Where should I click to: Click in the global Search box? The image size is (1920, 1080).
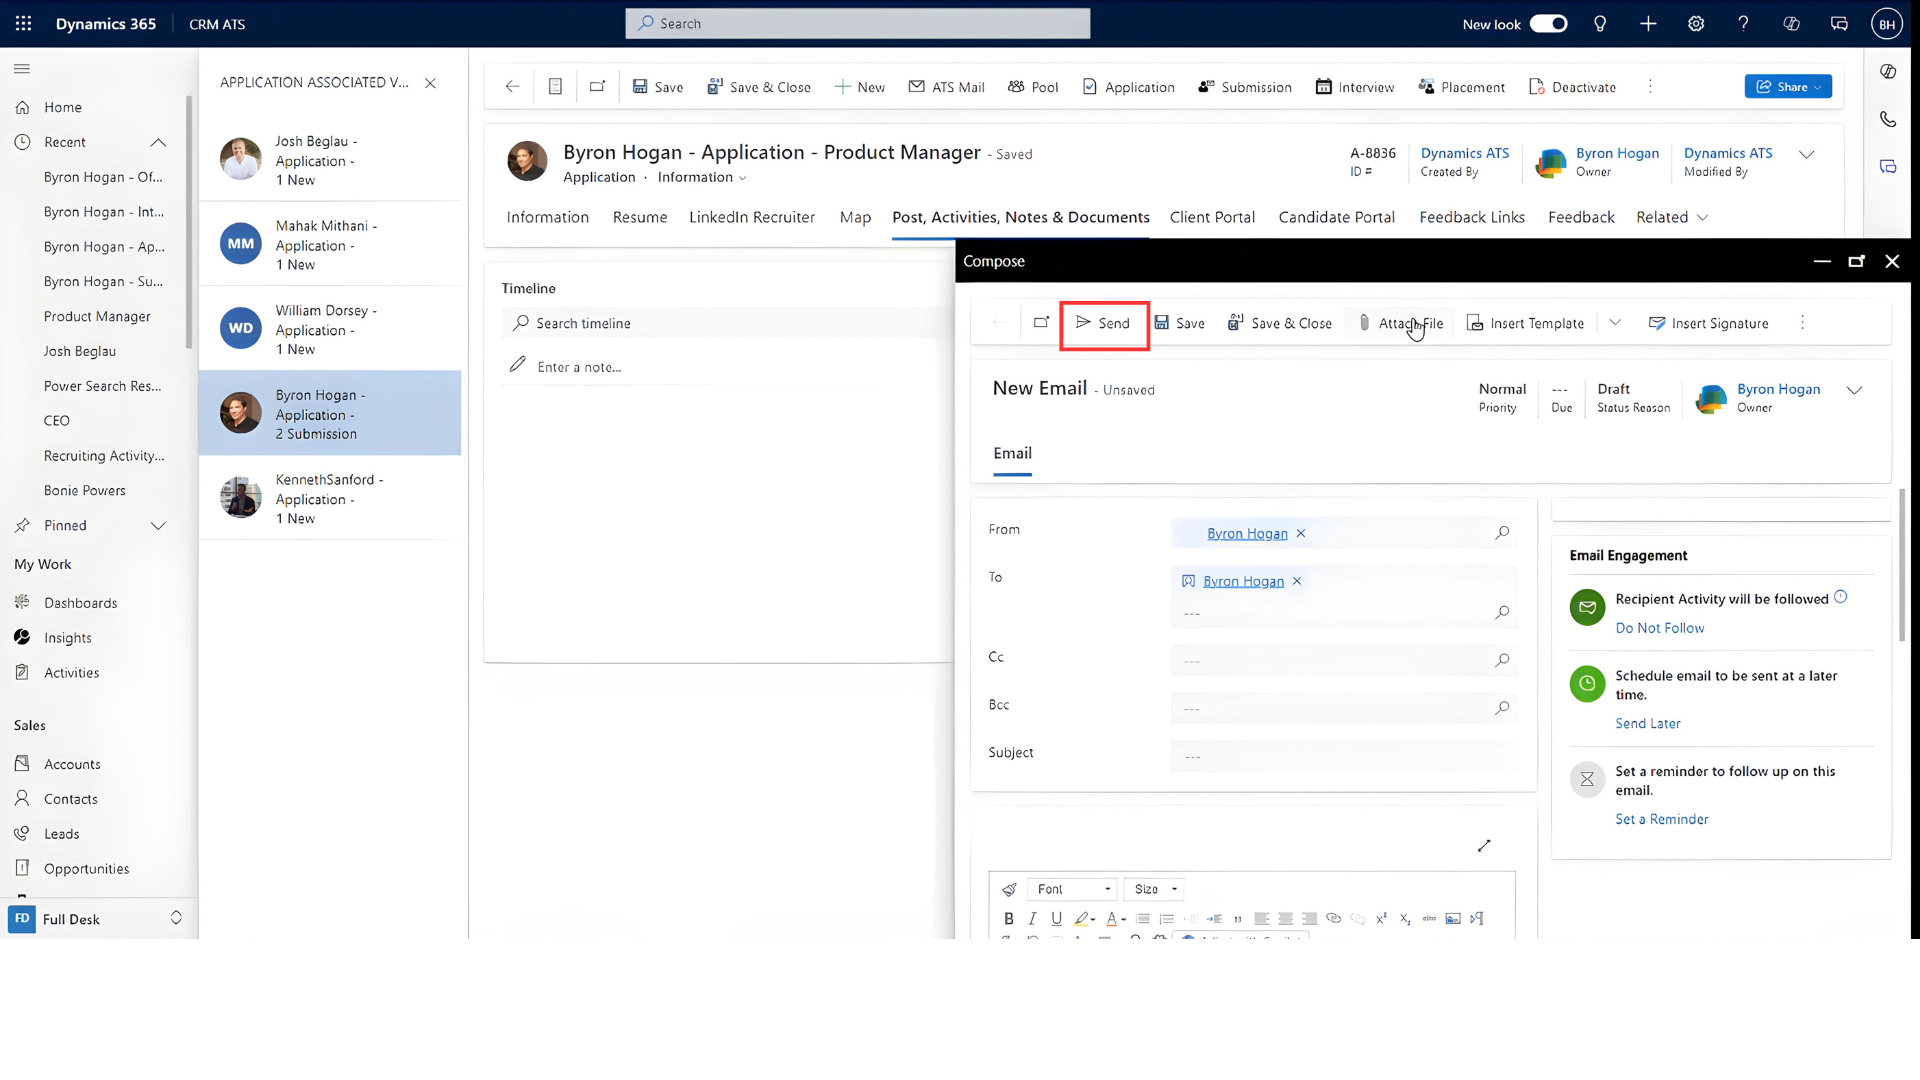pos(858,24)
